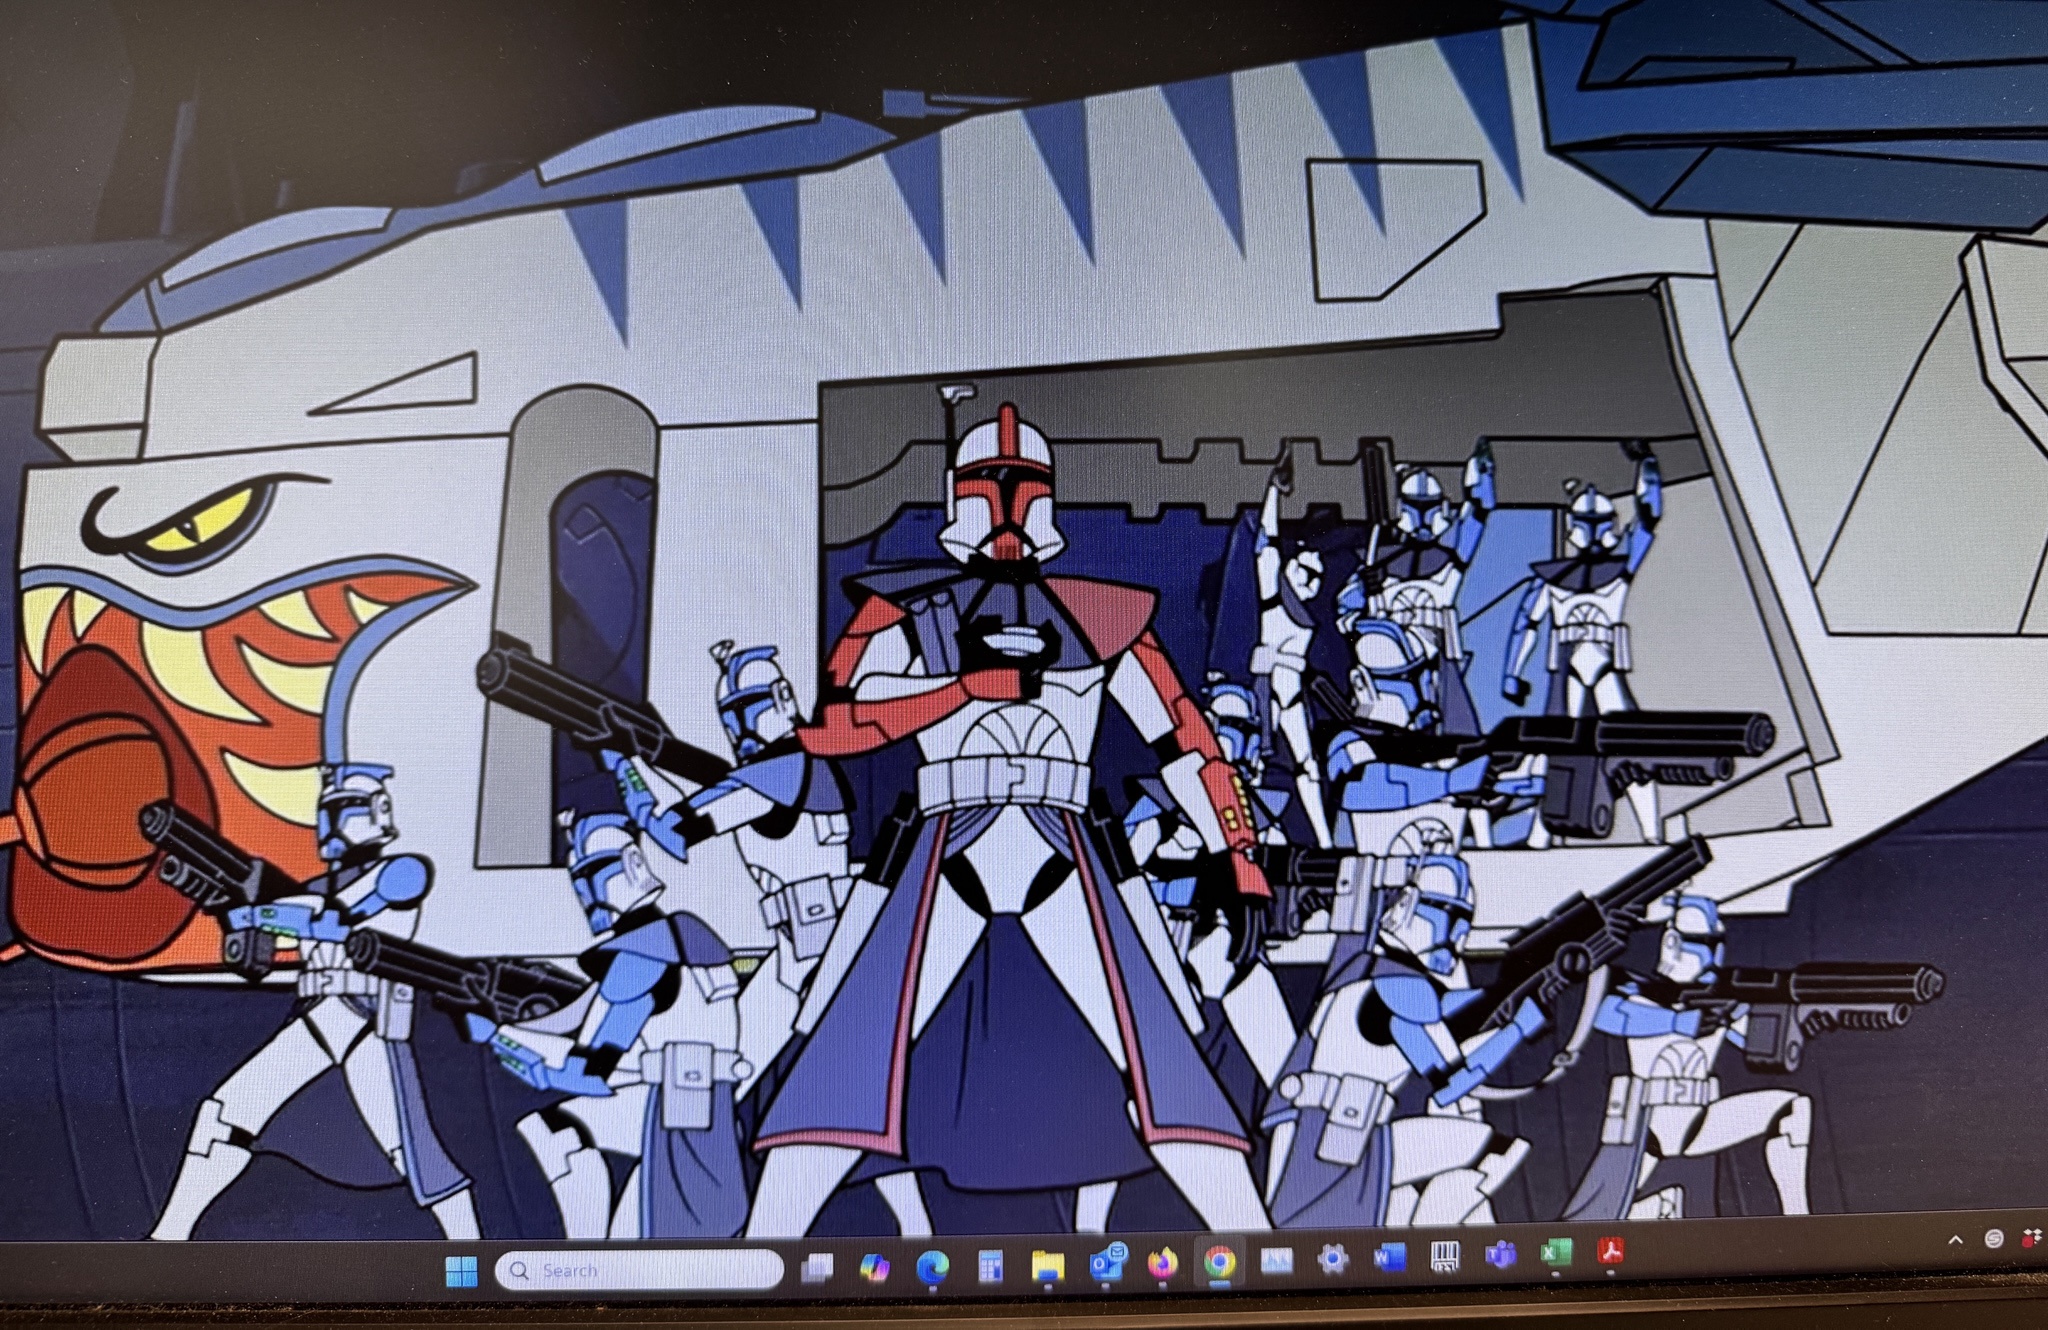Image resolution: width=2048 pixels, height=1330 pixels.
Task: Launch Microsoft Copilot from taskbar
Action: (874, 1268)
